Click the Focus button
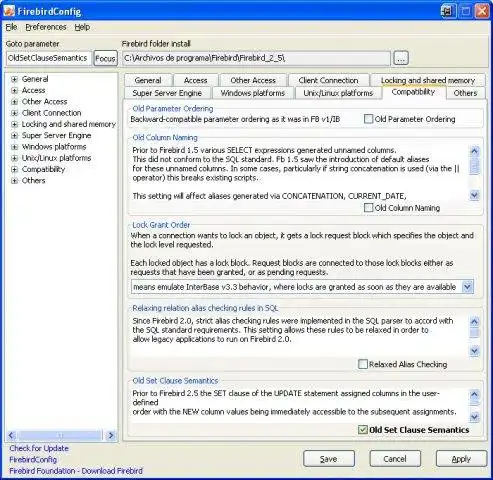Image resolution: width=493 pixels, height=480 pixels. (x=105, y=58)
